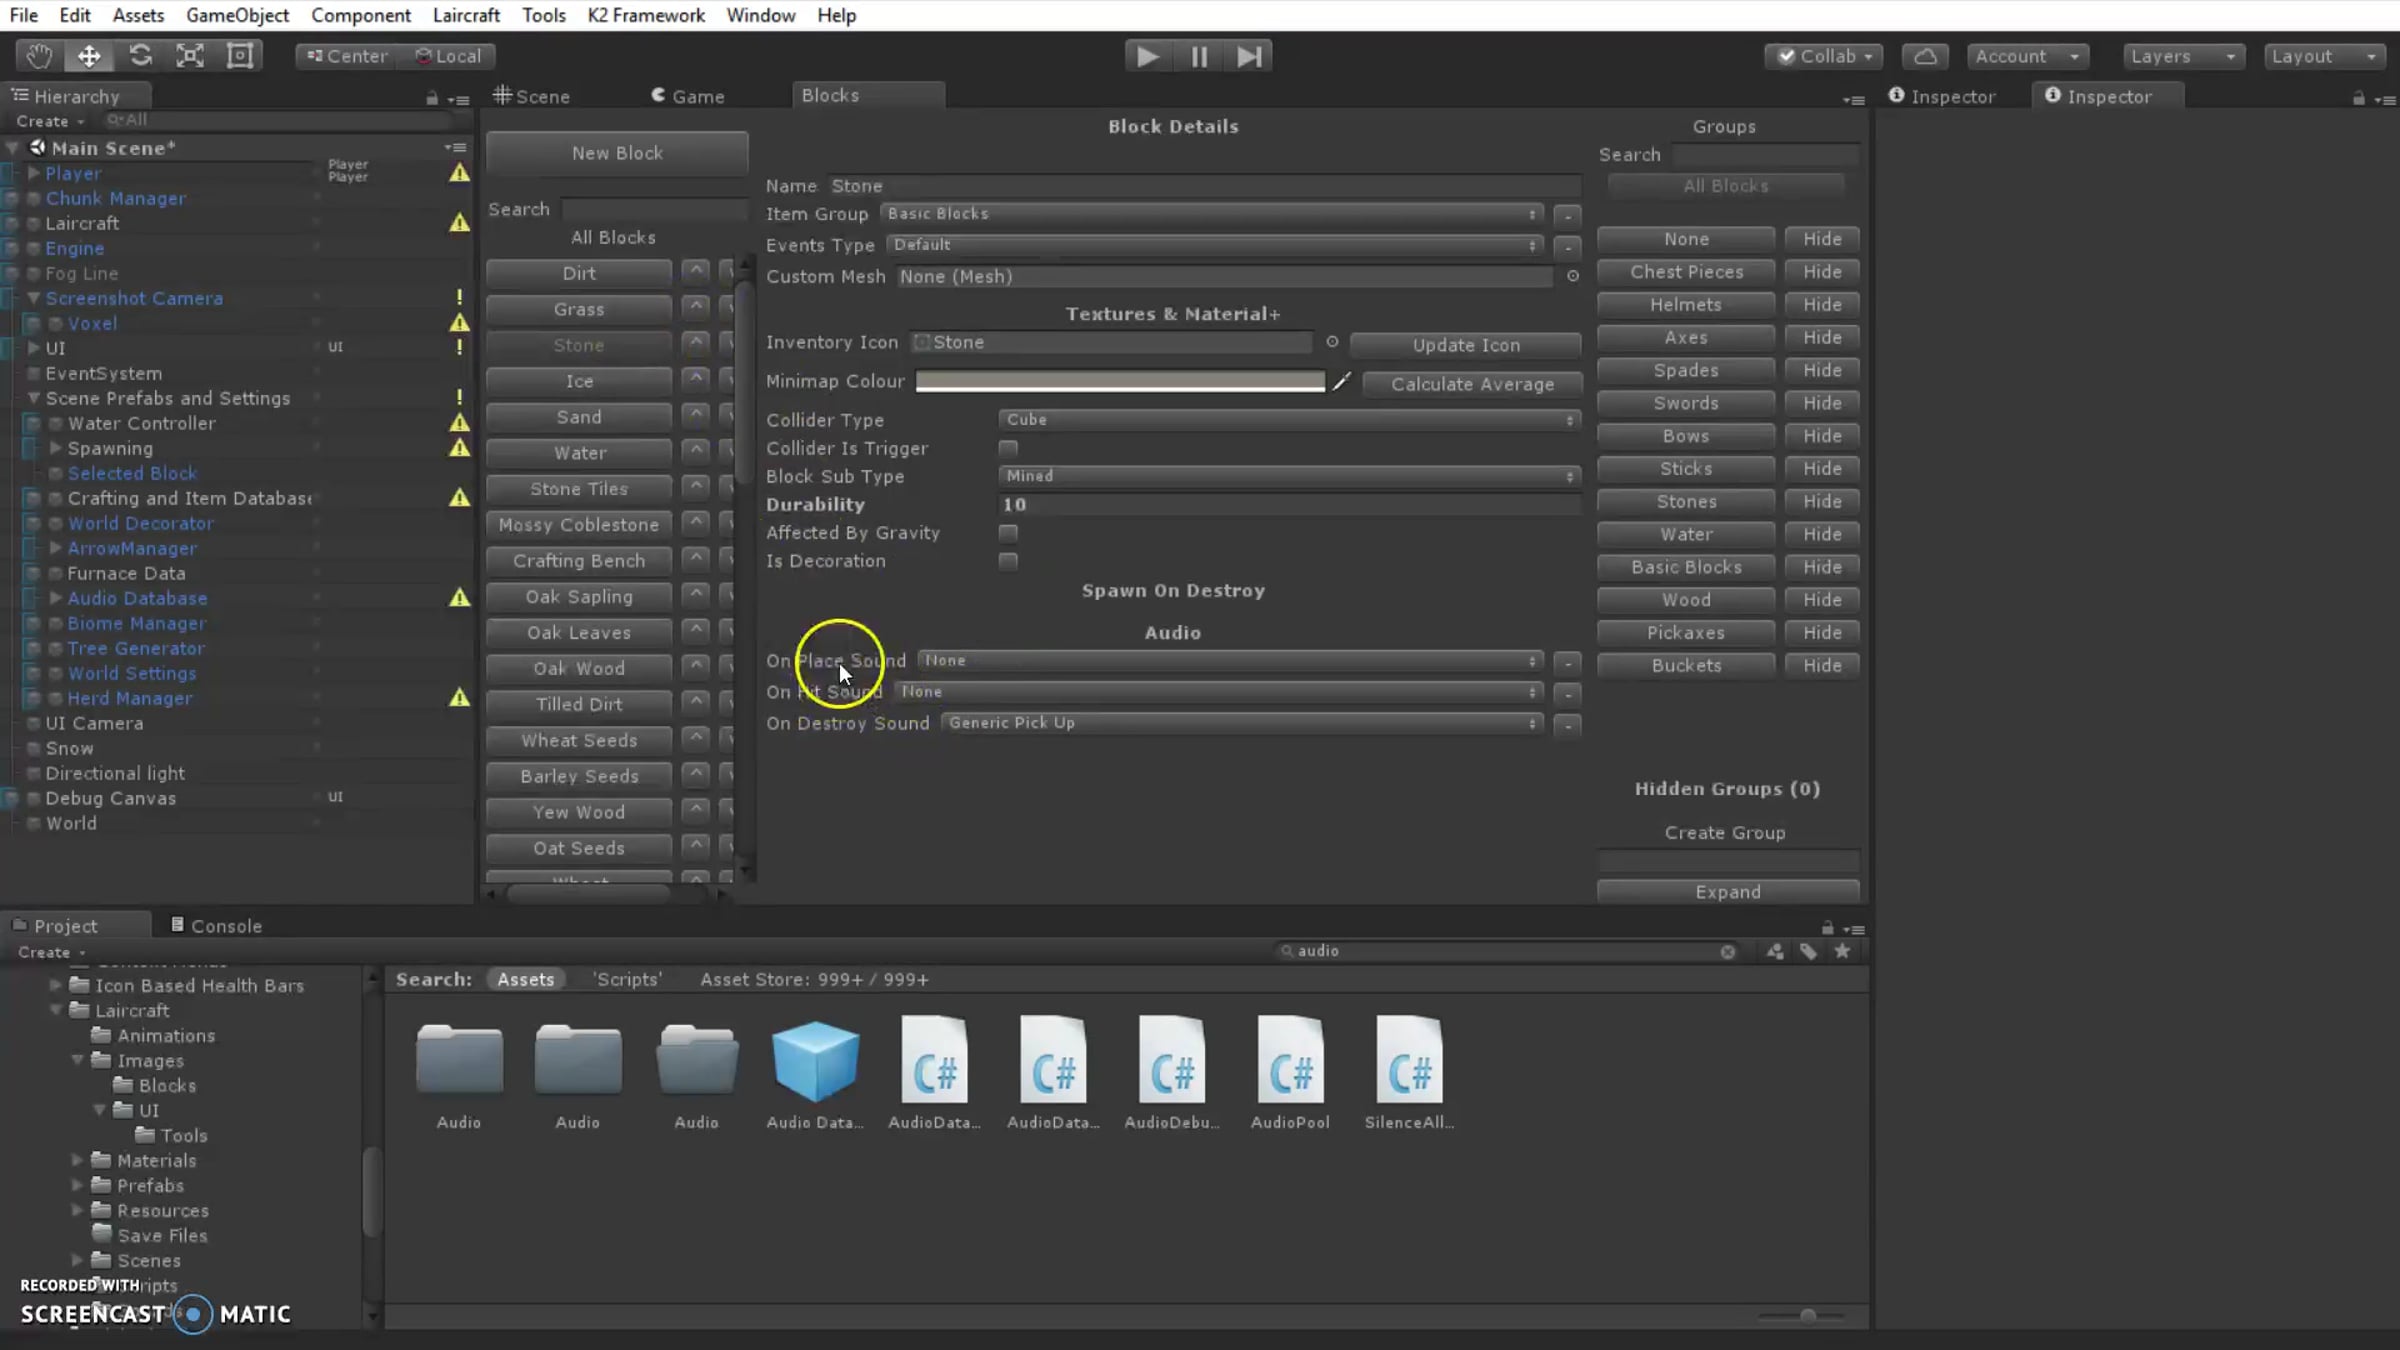The width and height of the screenshot is (2400, 1350).
Task: Move the Sand block up with its arrow
Action: [696, 415]
